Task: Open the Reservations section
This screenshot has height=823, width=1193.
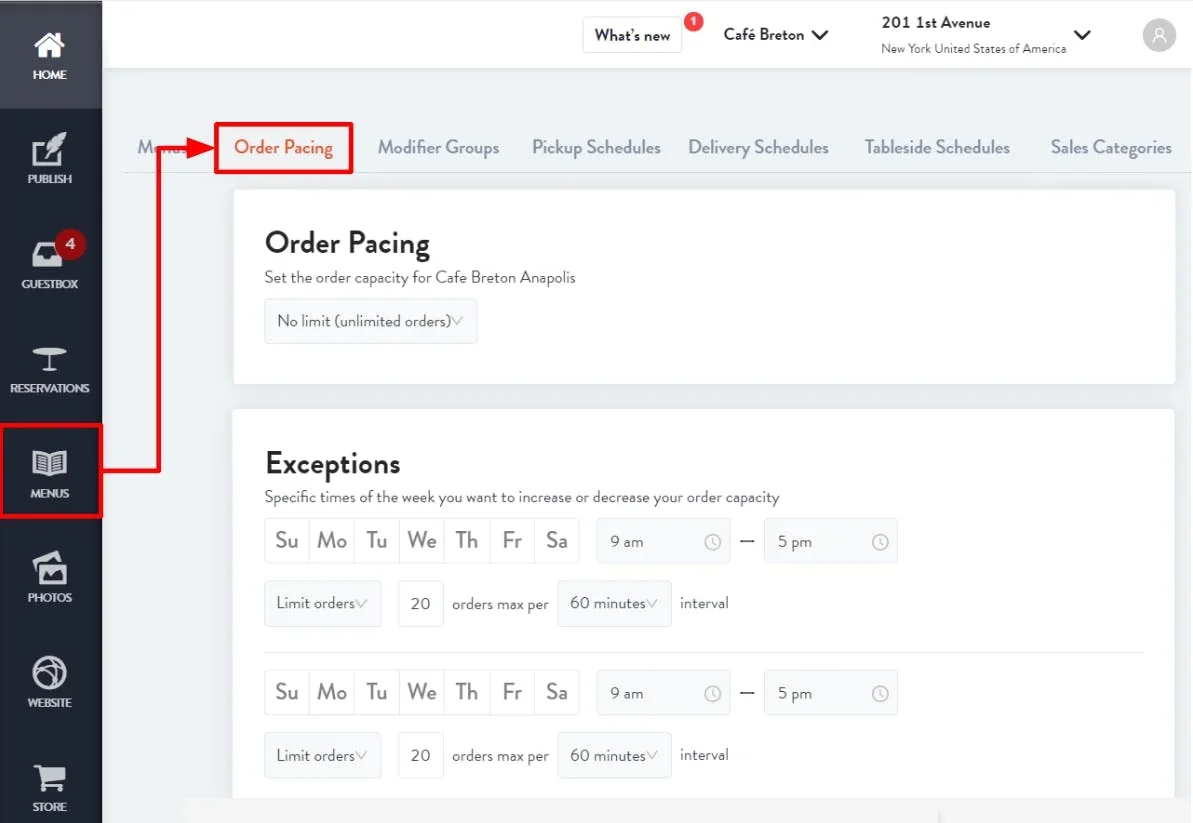Action: point(50,370)
